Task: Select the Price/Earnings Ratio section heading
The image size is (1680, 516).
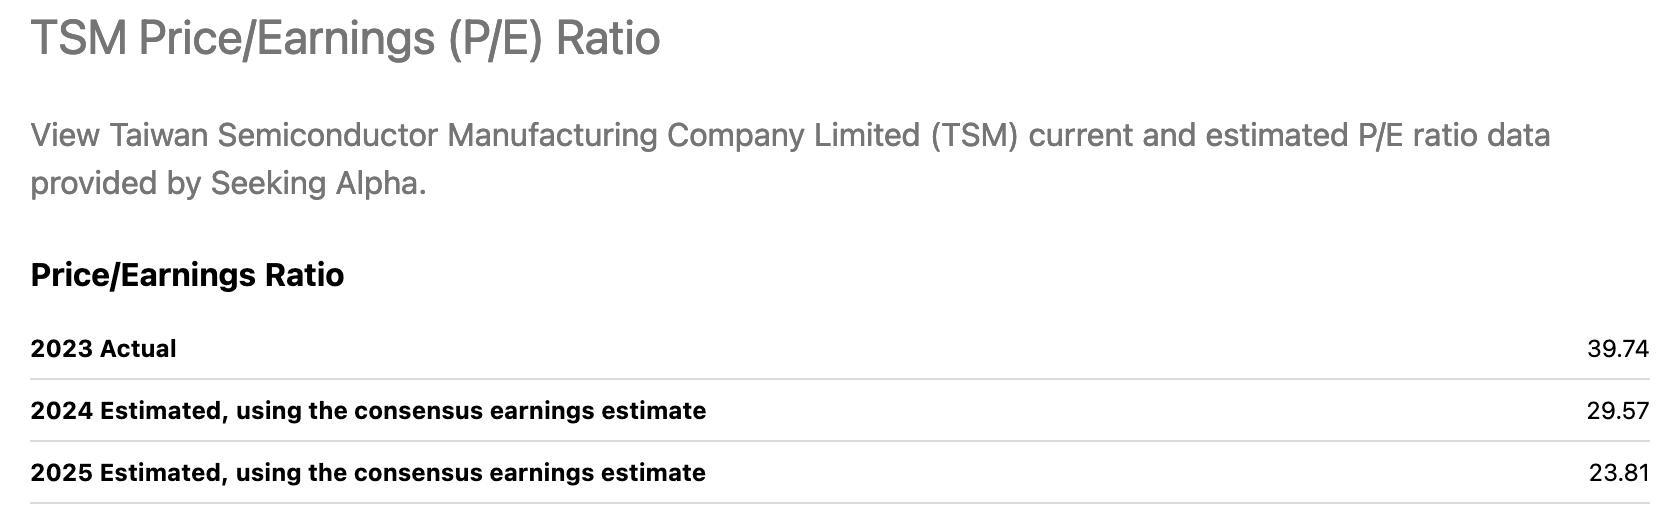Action: tap(187, 275)
